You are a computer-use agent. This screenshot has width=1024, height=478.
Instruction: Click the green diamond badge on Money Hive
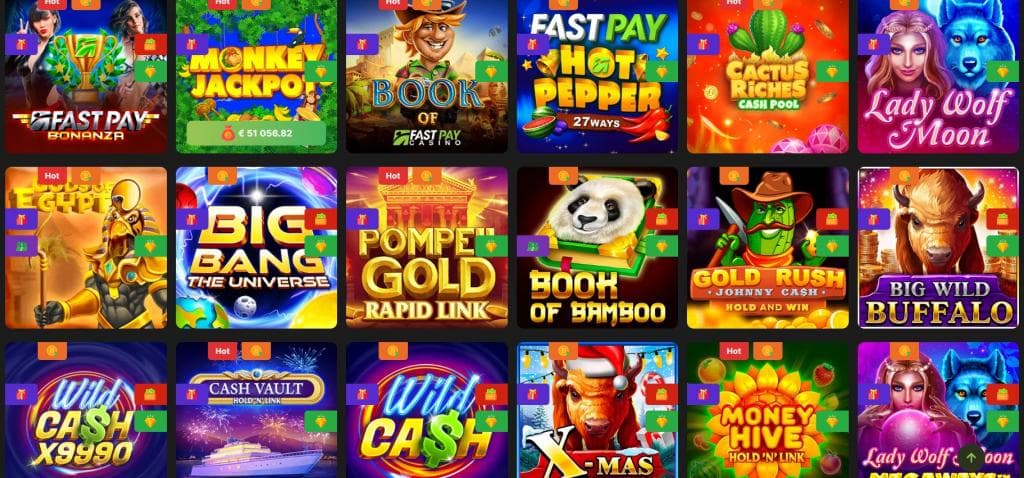point(832,421)
